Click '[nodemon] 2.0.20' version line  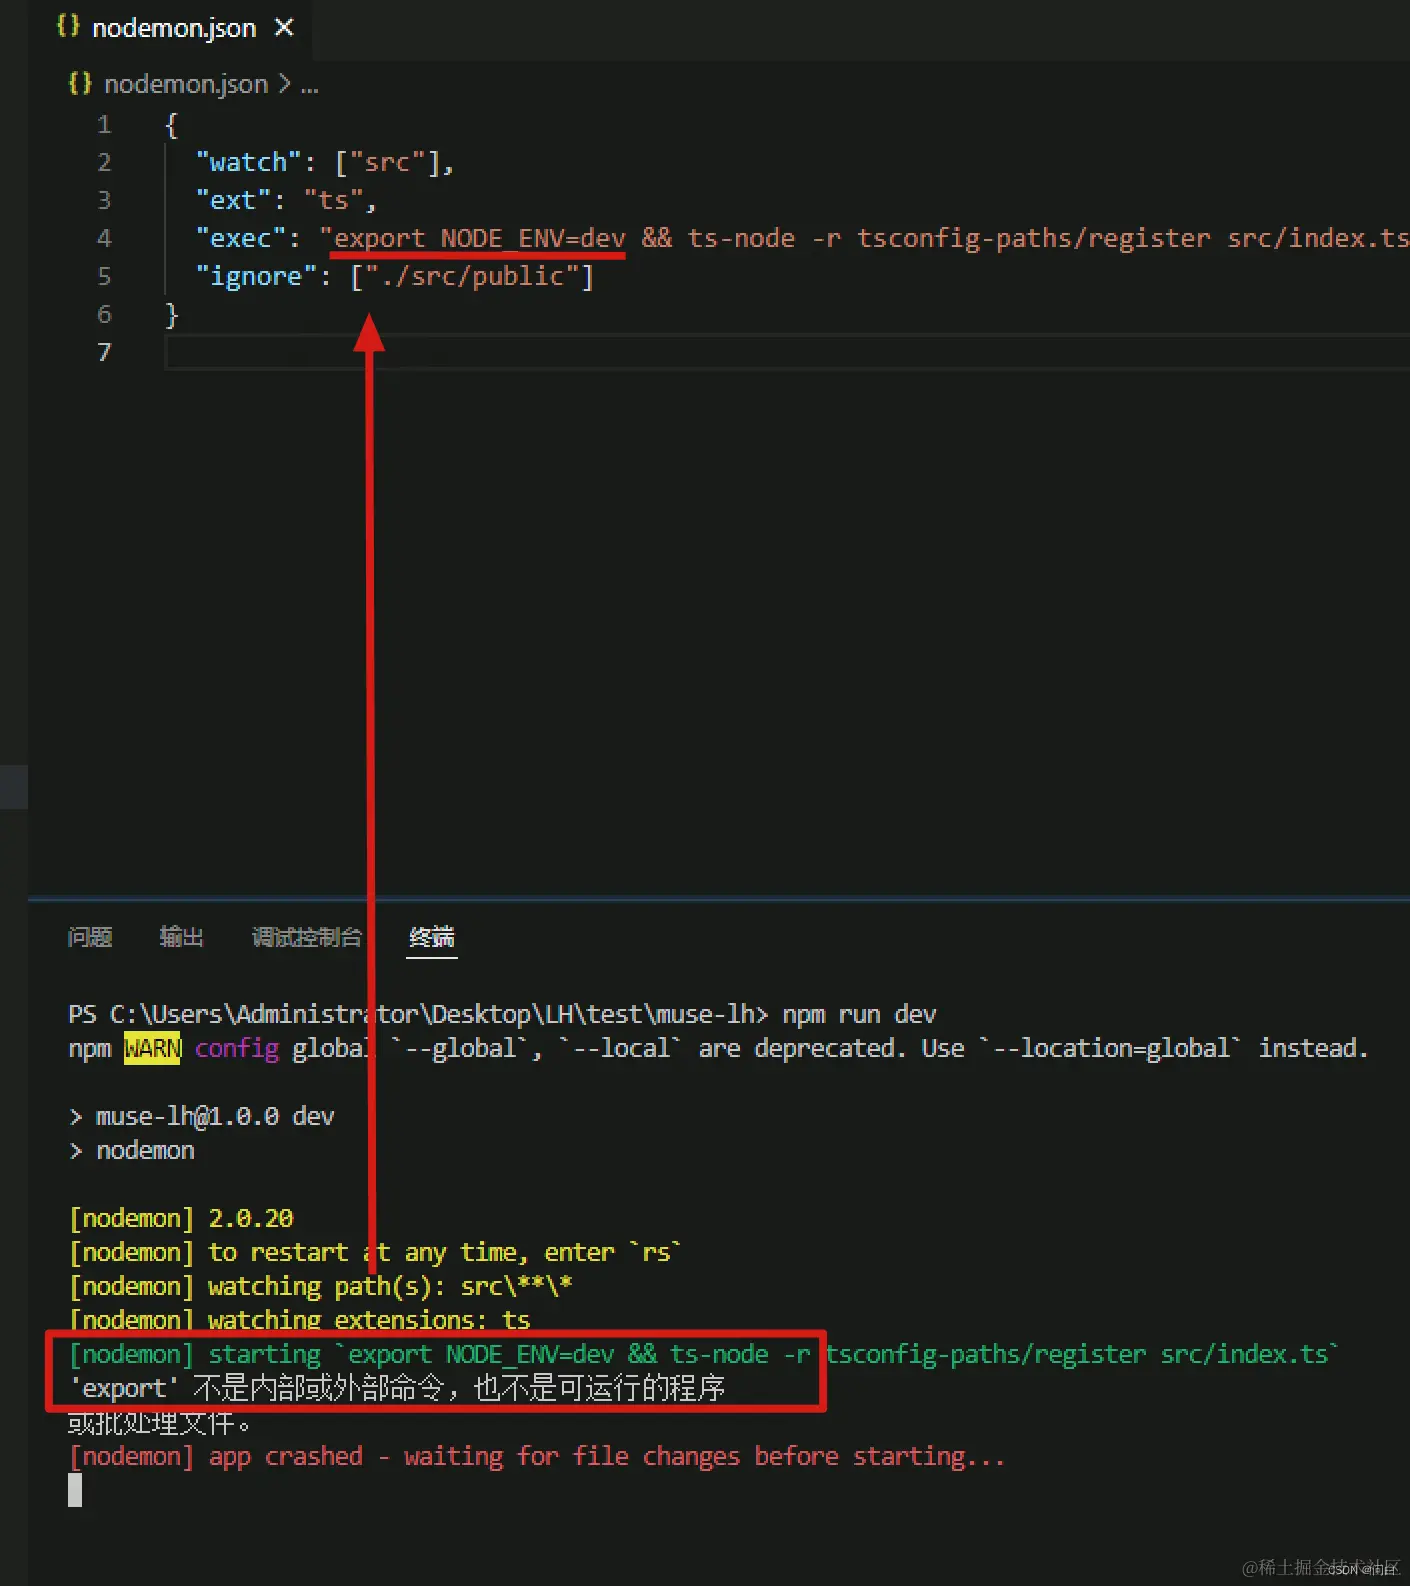pos(181,1218)
